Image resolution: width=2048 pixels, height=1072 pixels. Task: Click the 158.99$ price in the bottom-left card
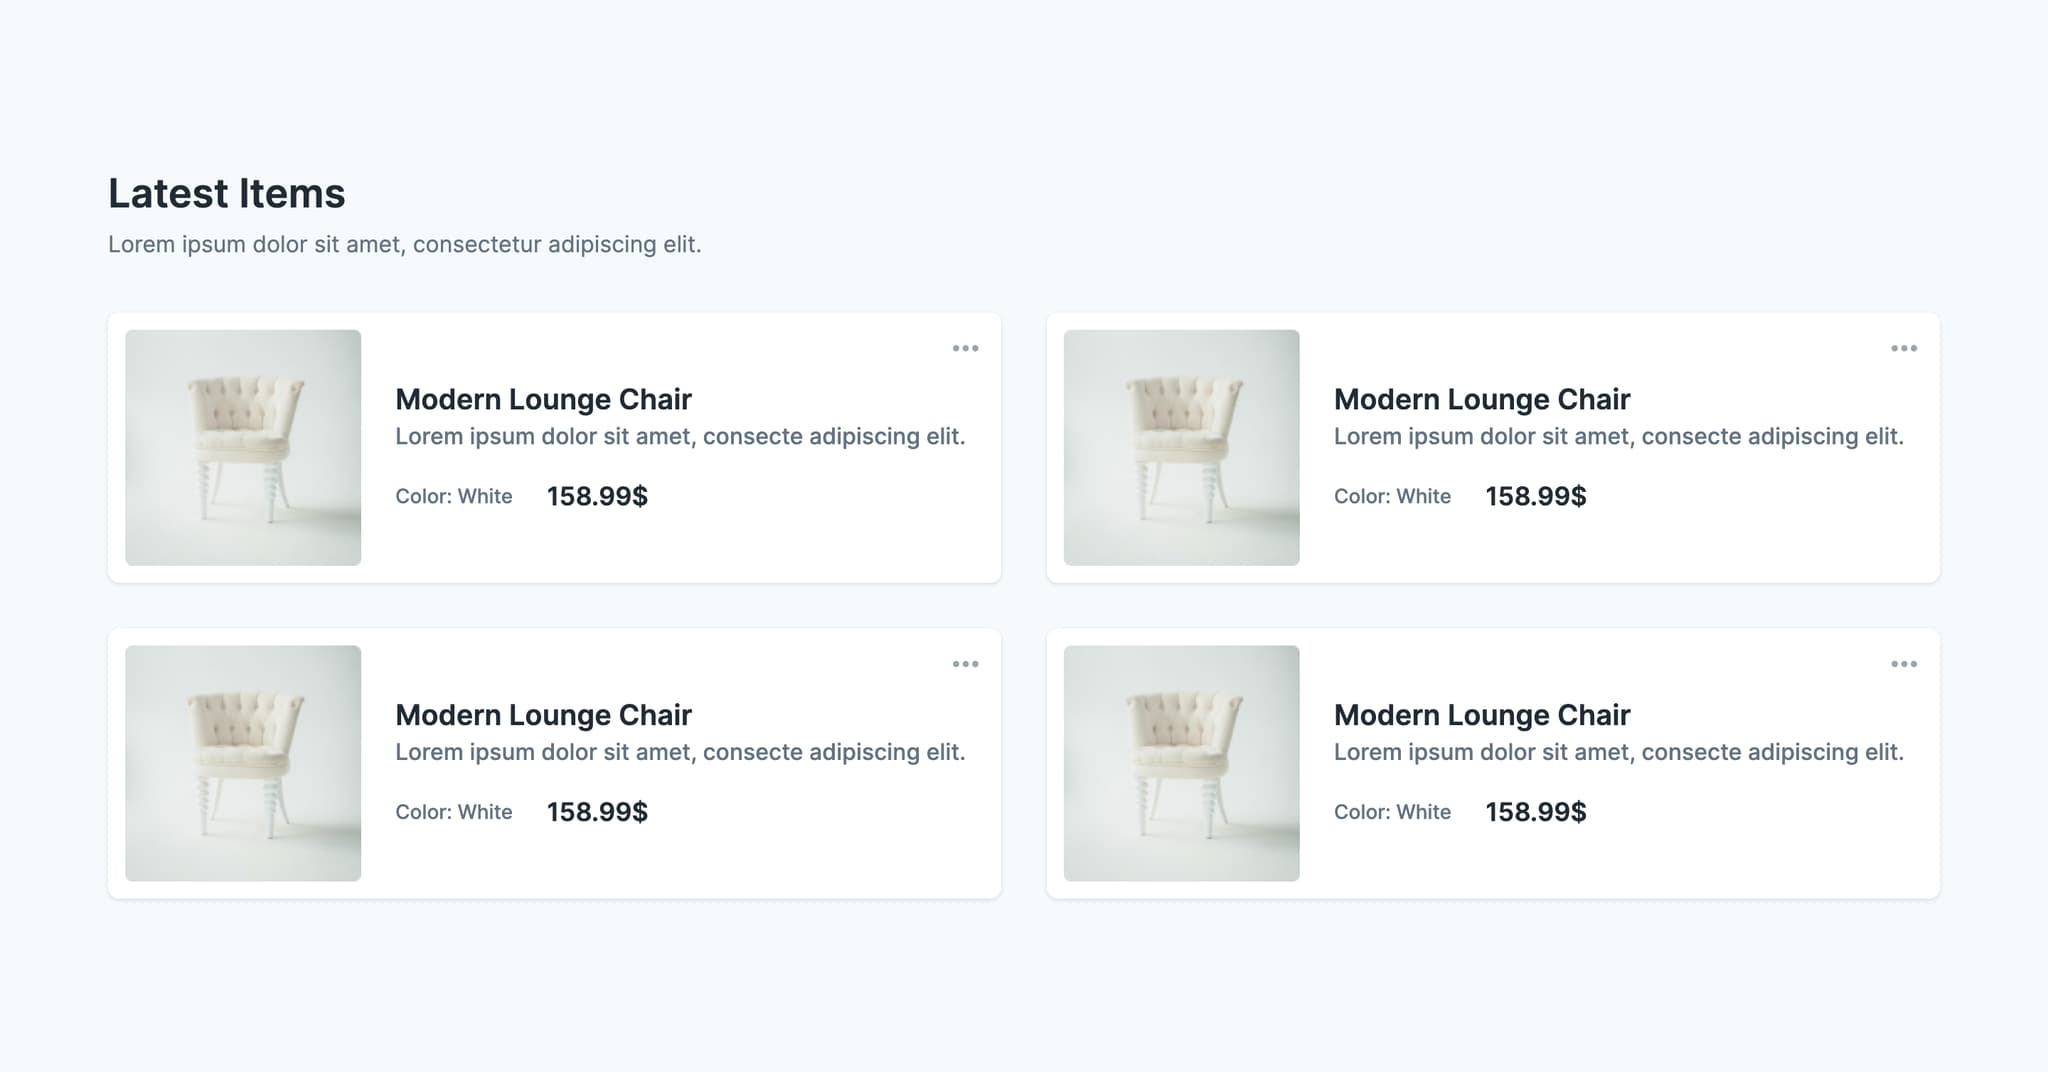[597, 812]
